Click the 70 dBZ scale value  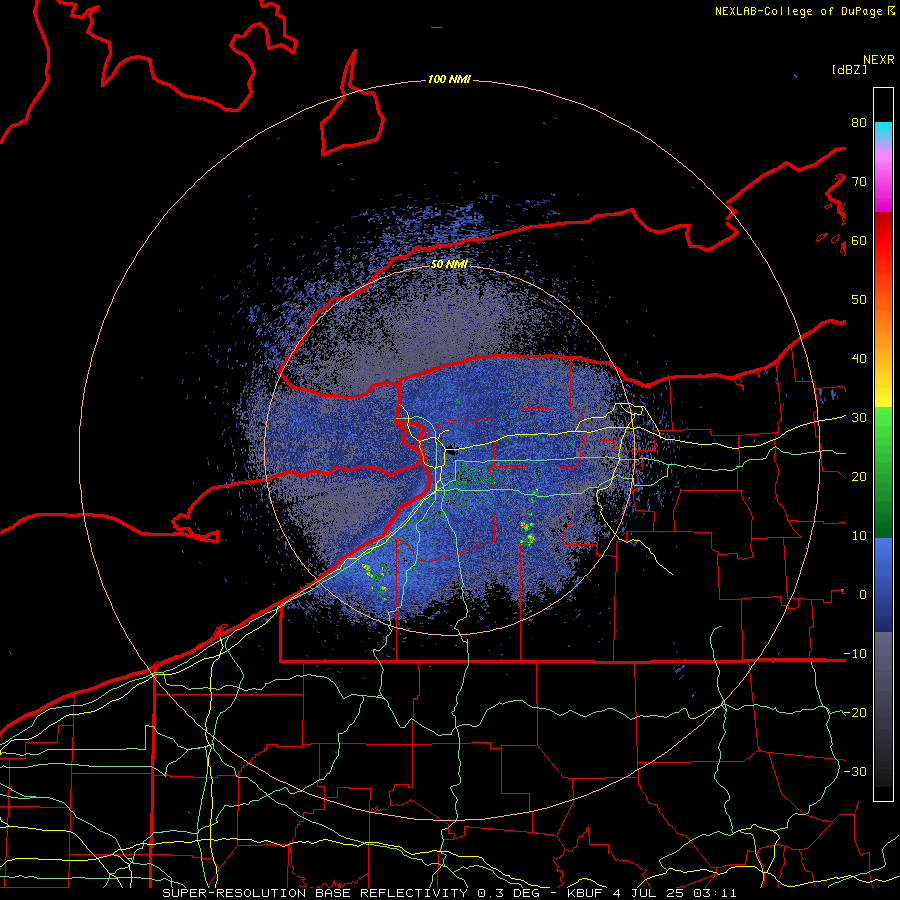pos(859,181)
